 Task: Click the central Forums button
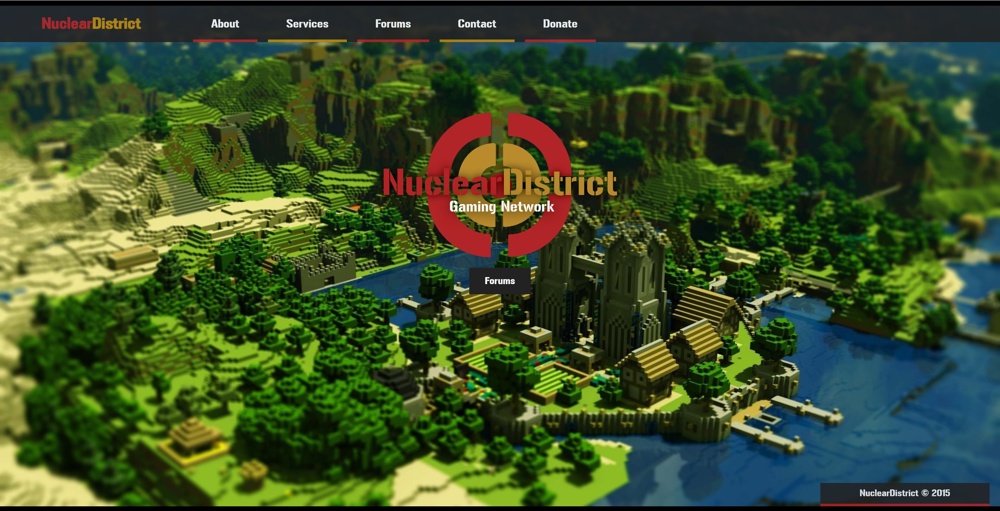point(500,281)
